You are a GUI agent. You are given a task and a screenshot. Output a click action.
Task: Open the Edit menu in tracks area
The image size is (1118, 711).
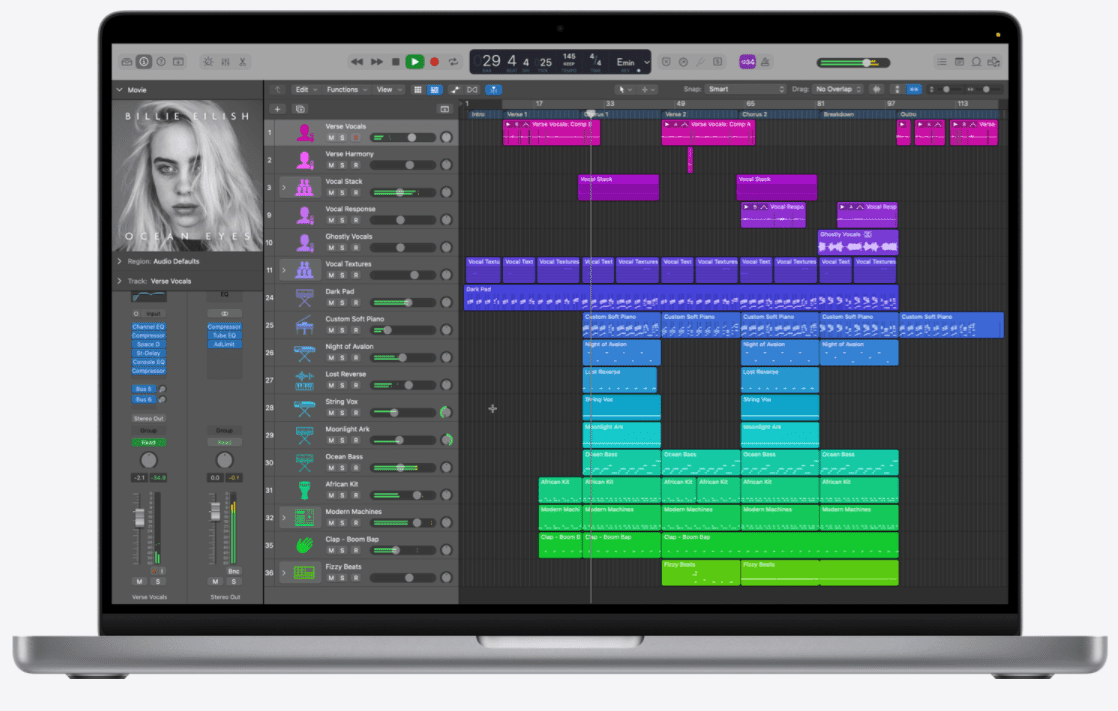304,89
